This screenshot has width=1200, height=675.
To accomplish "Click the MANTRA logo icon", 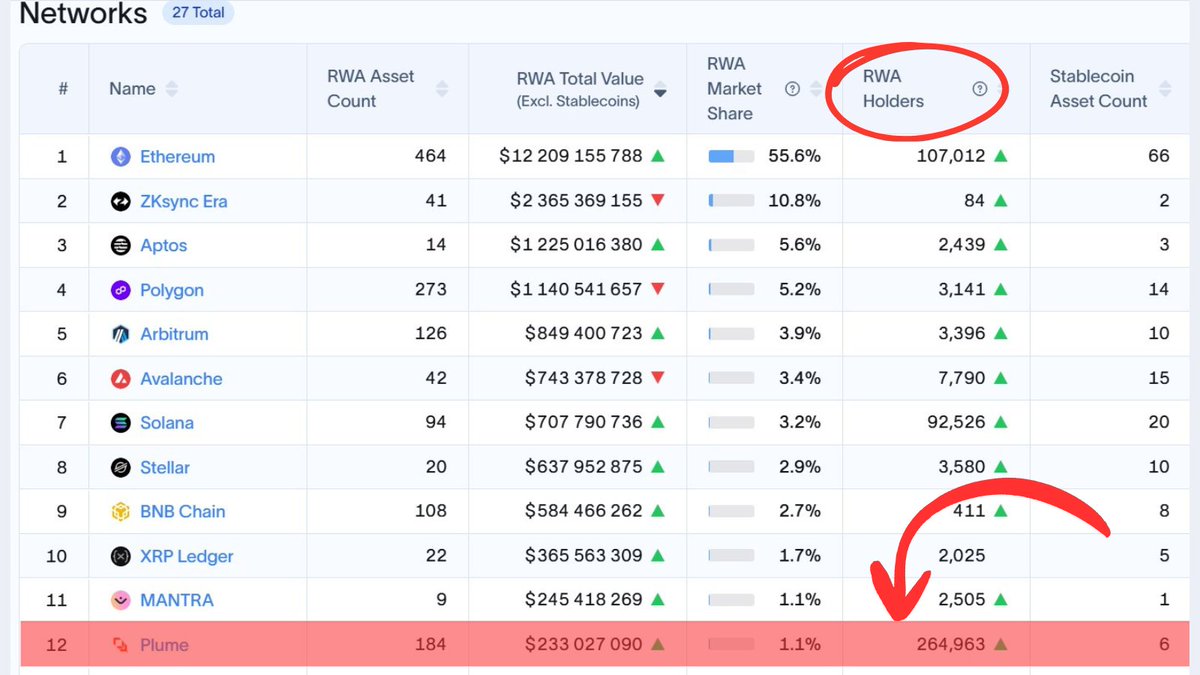I will point(121,600).
